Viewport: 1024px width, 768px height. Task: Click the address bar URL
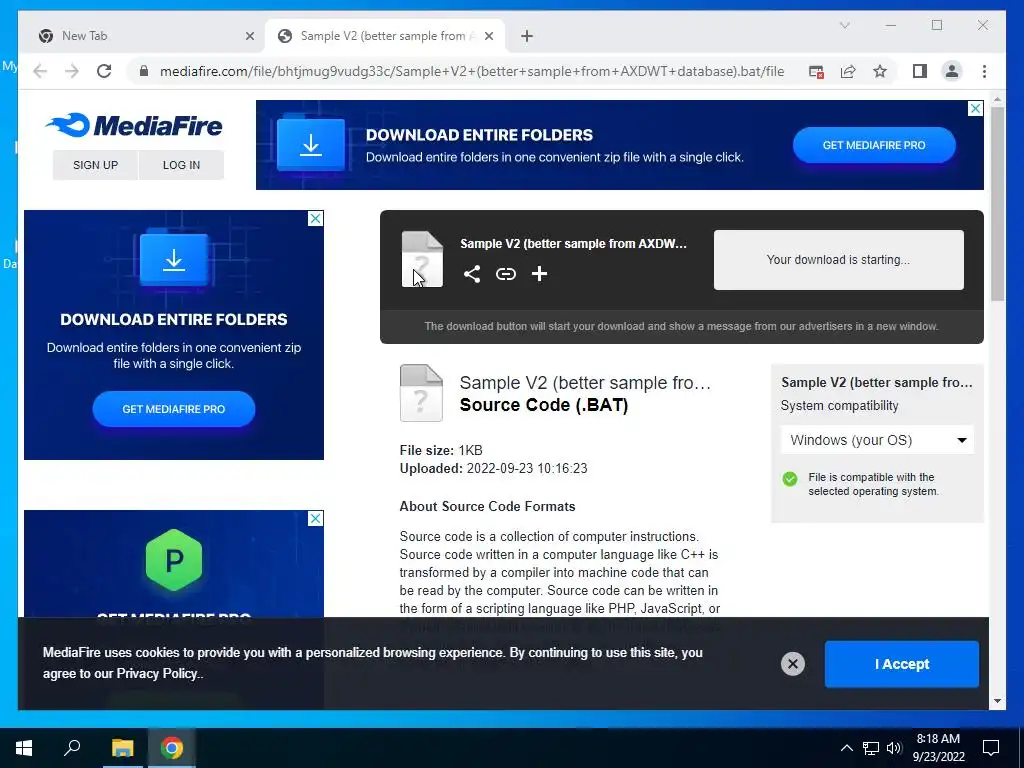472,71
